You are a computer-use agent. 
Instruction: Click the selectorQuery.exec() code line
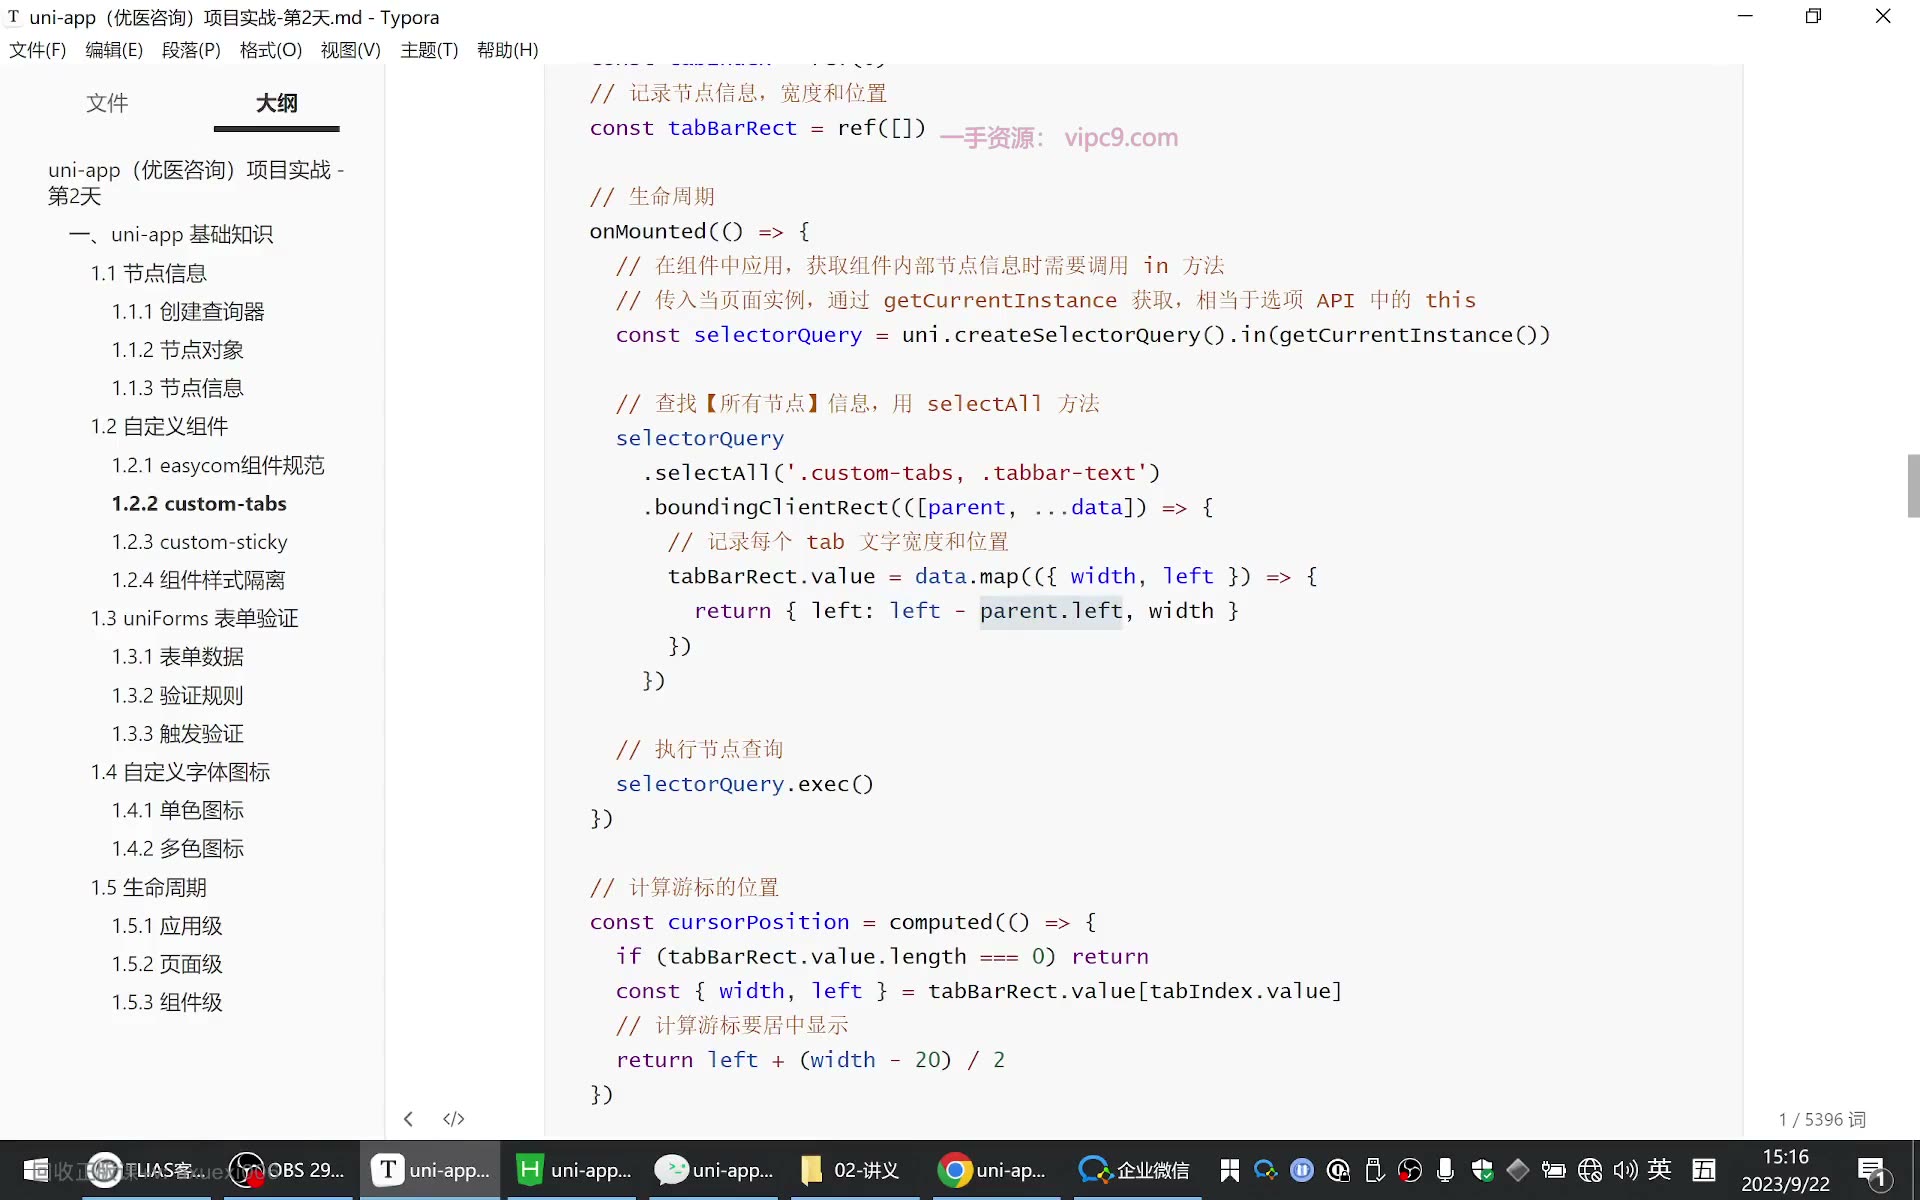[x=745, y=784]
